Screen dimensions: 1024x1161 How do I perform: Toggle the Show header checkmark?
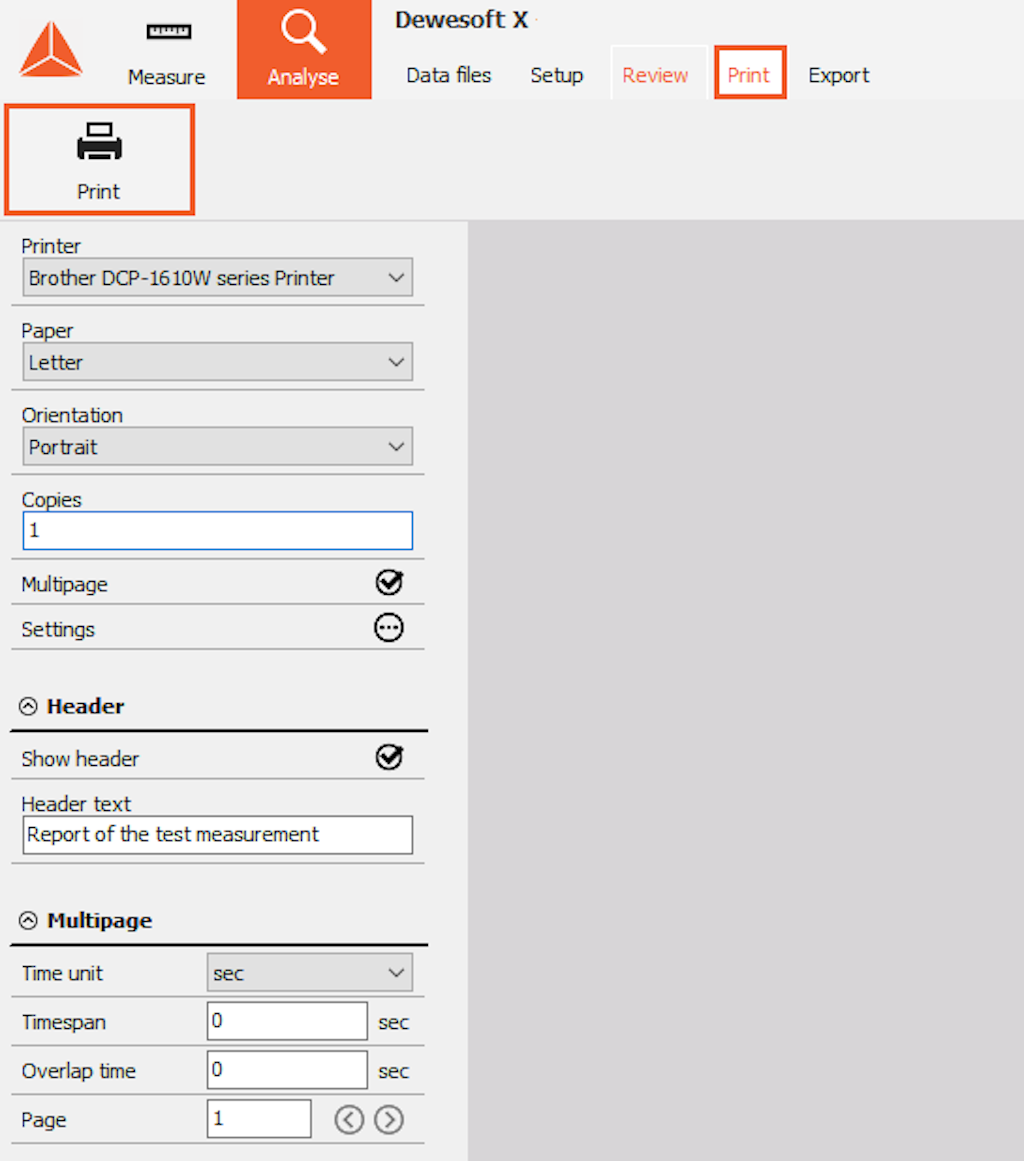click(x=389, y=757)
